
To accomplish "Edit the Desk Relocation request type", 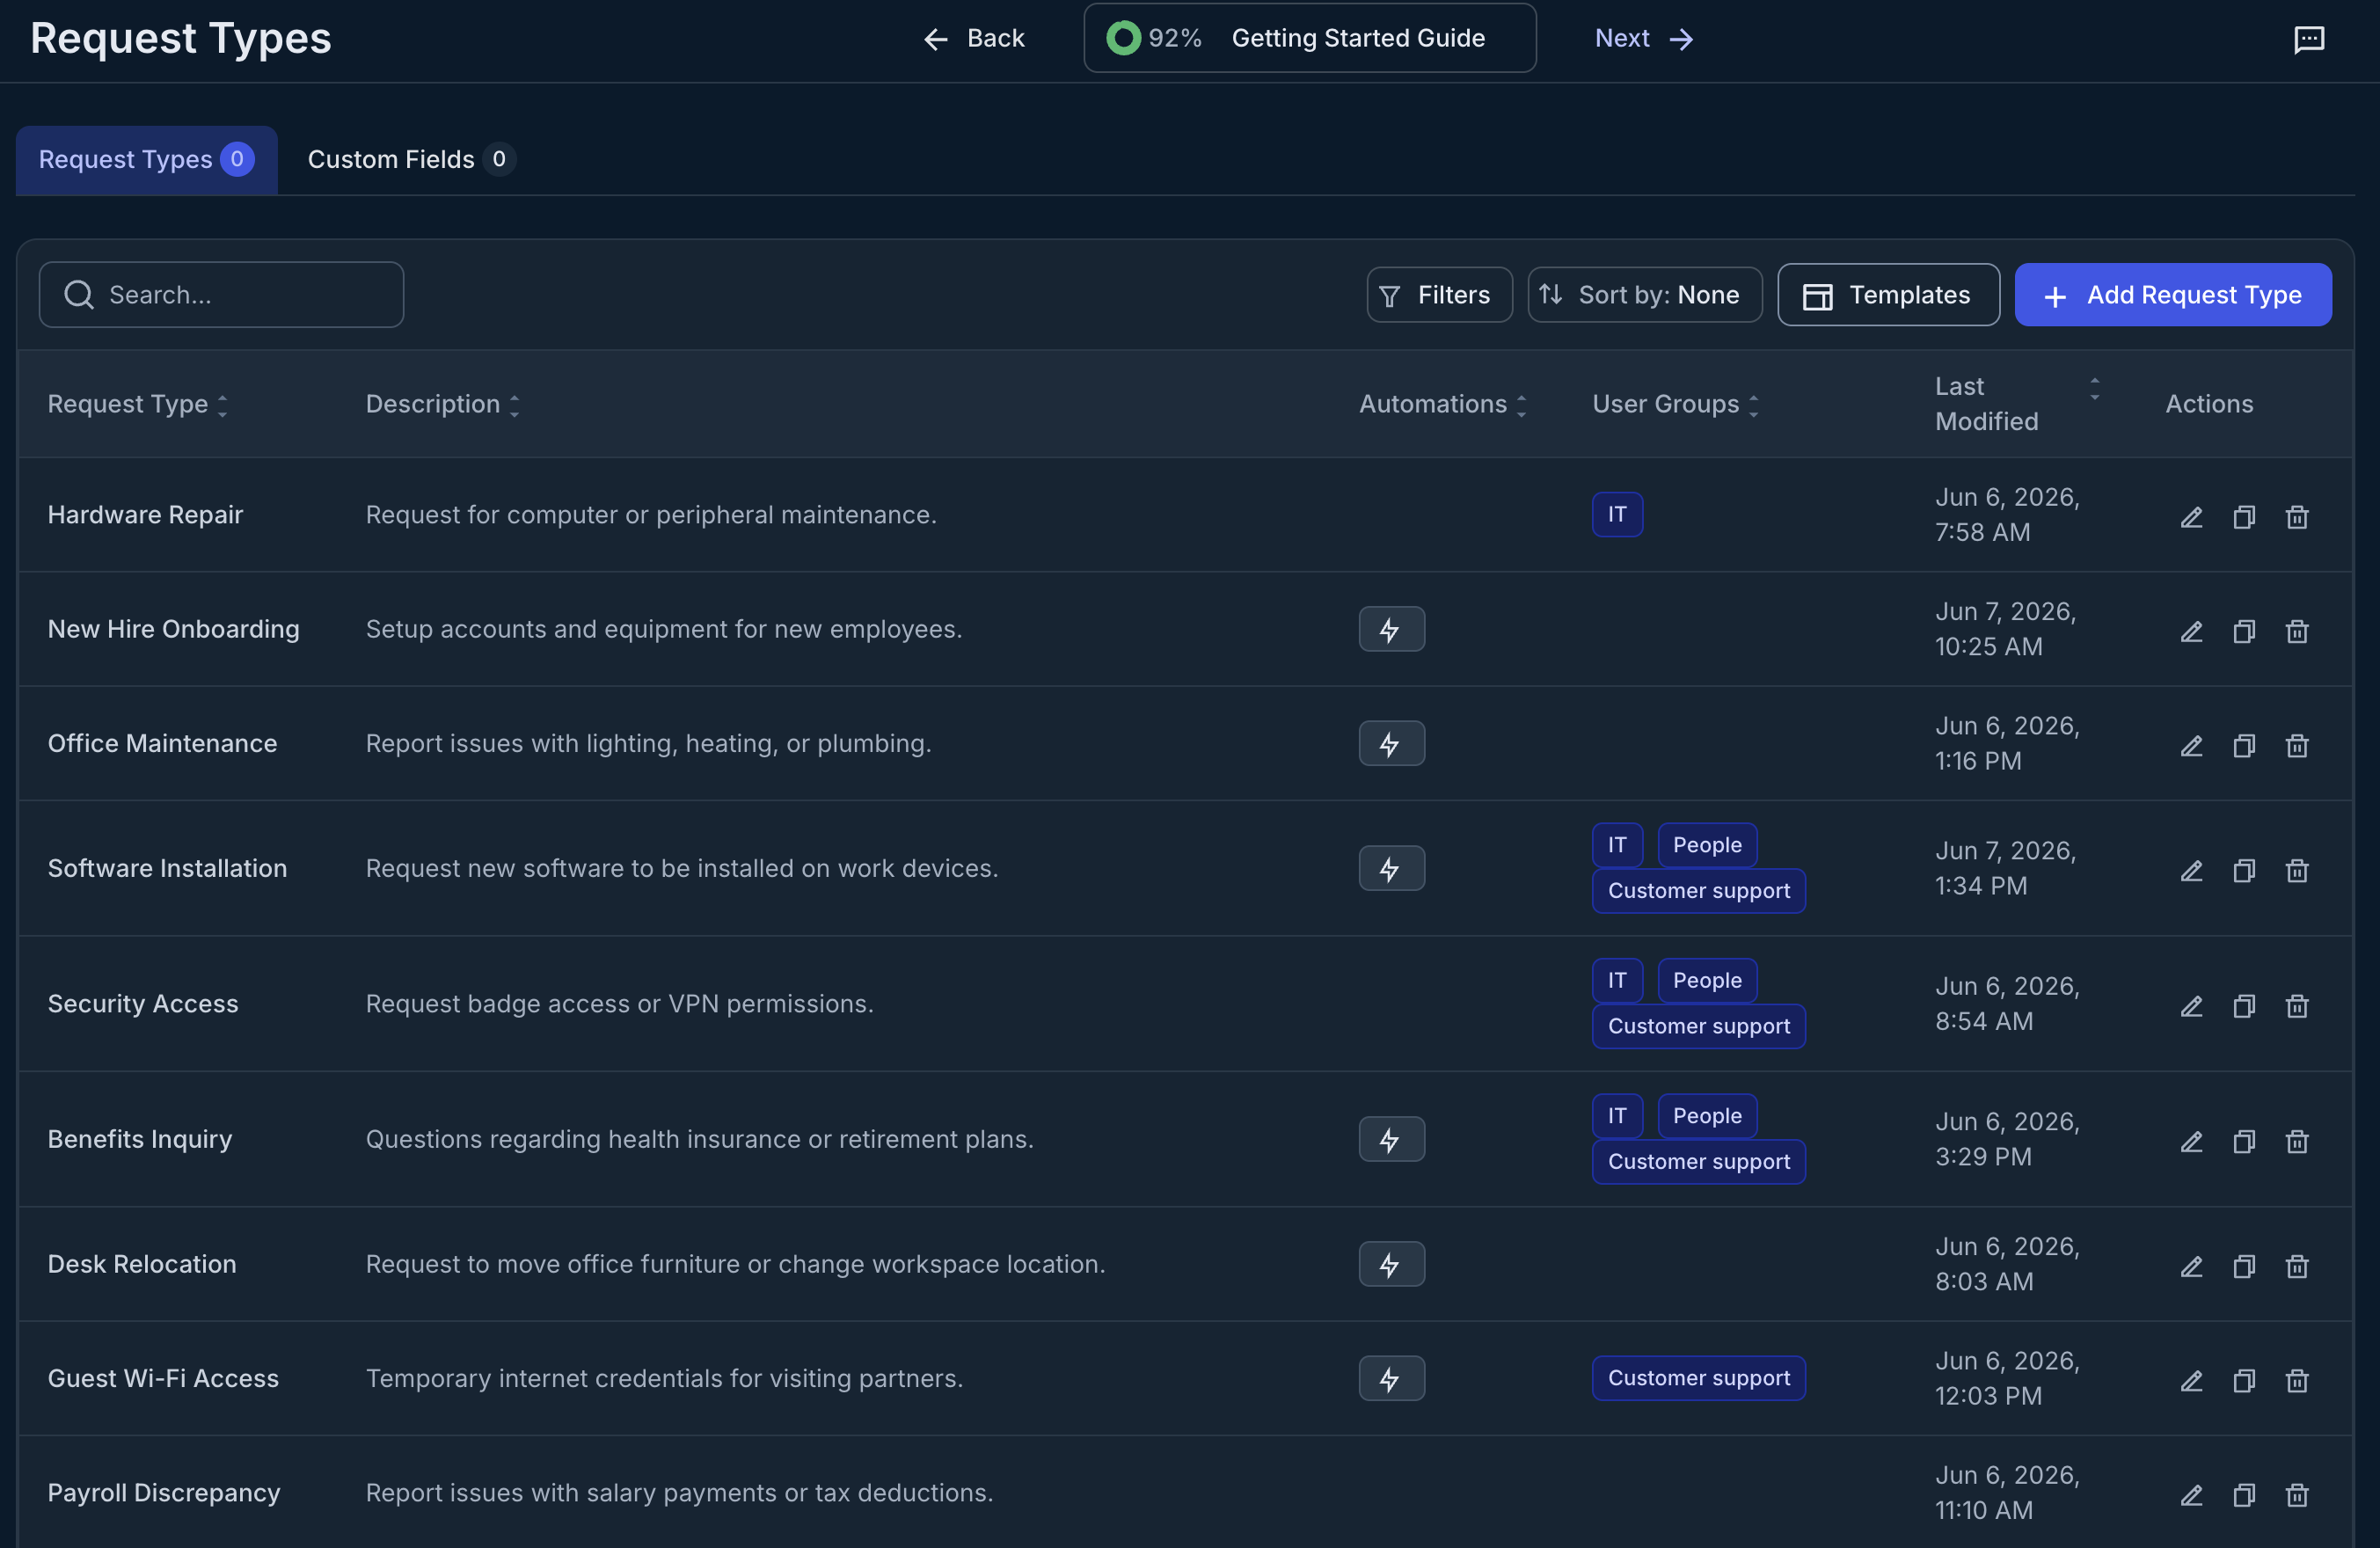I will [x=2191, y=1266].
